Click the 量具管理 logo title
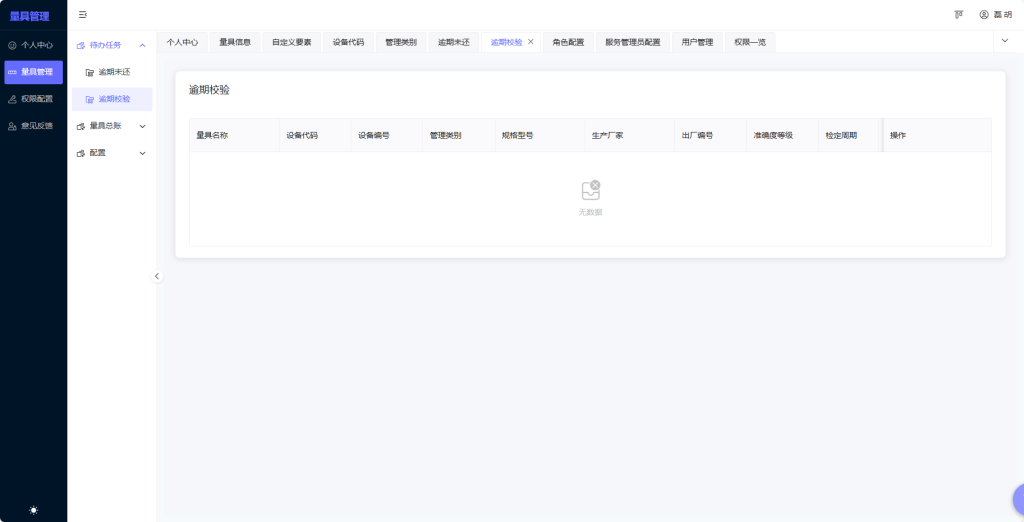This screenshot has height=522, width=1024. tap(29, 16)
